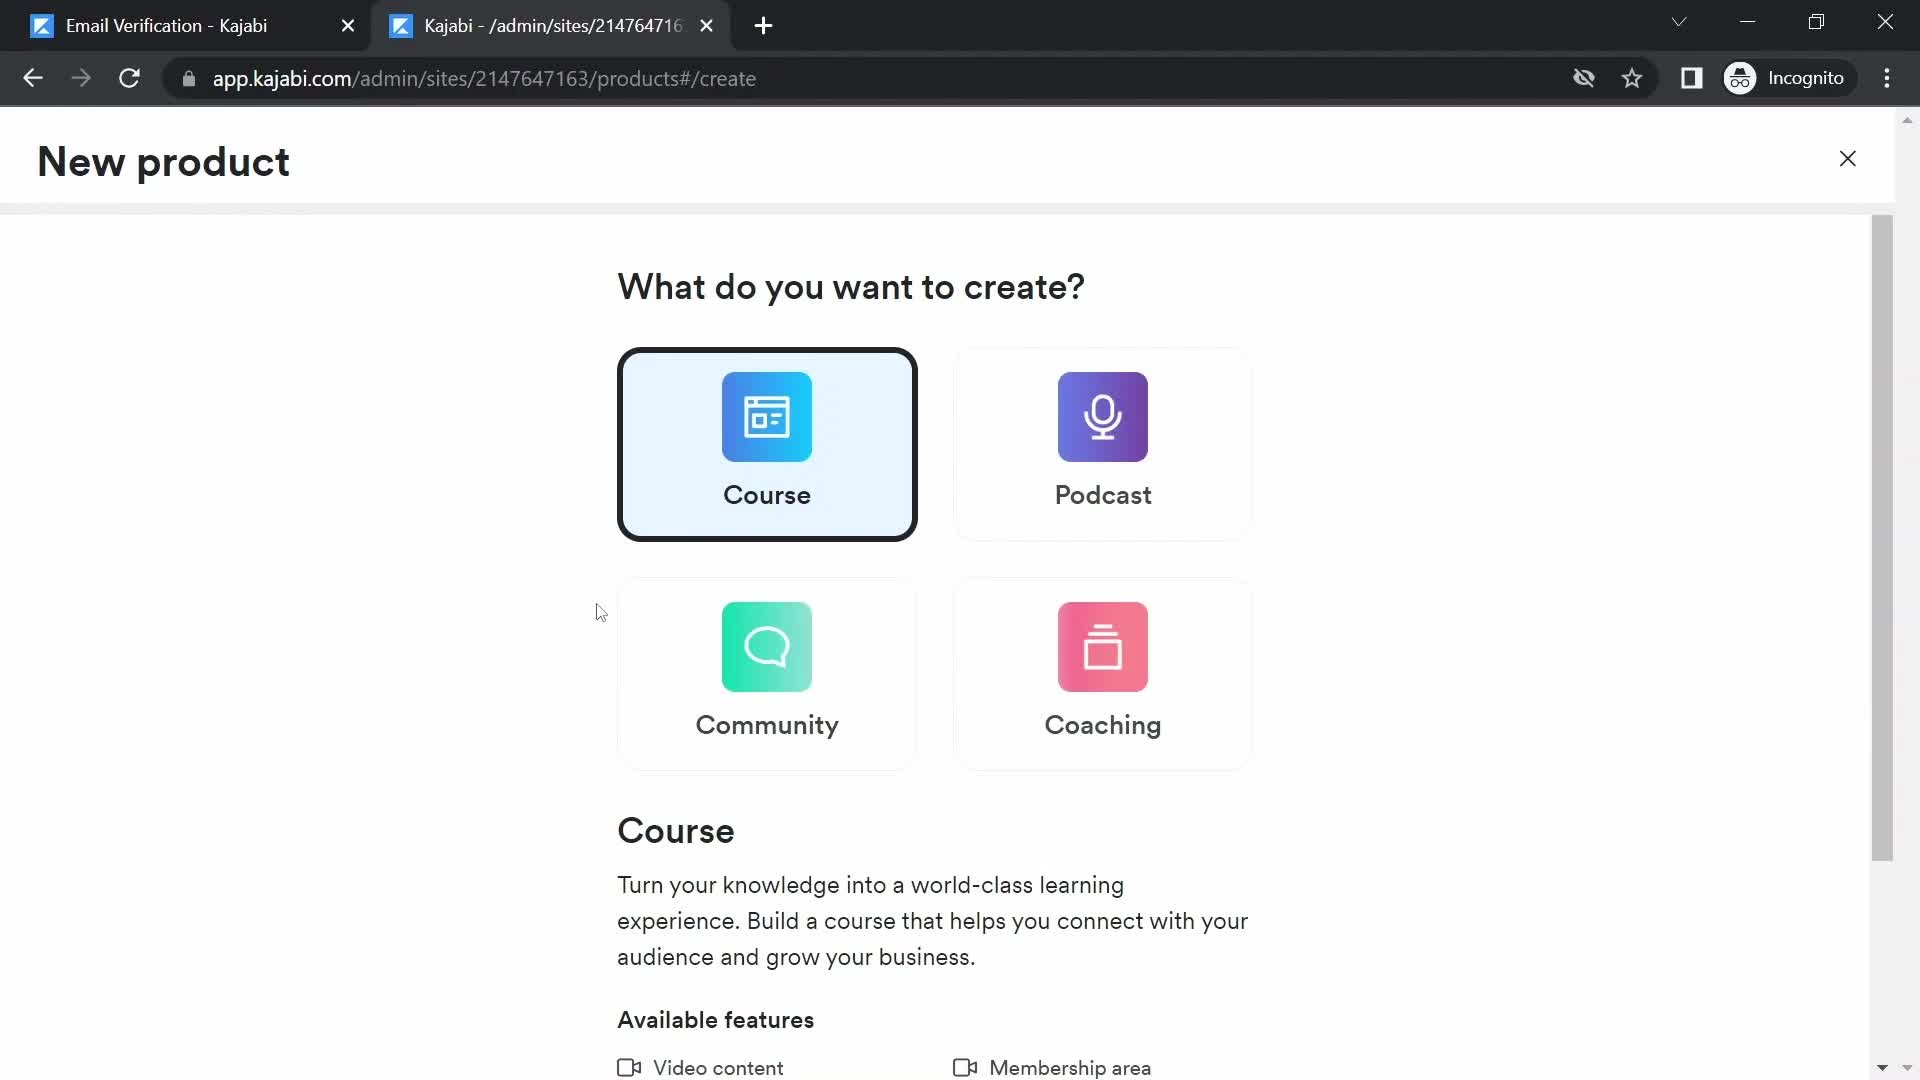Open a new browser tab
This screenshot has height=1080, width=1920.
[763, 26]
